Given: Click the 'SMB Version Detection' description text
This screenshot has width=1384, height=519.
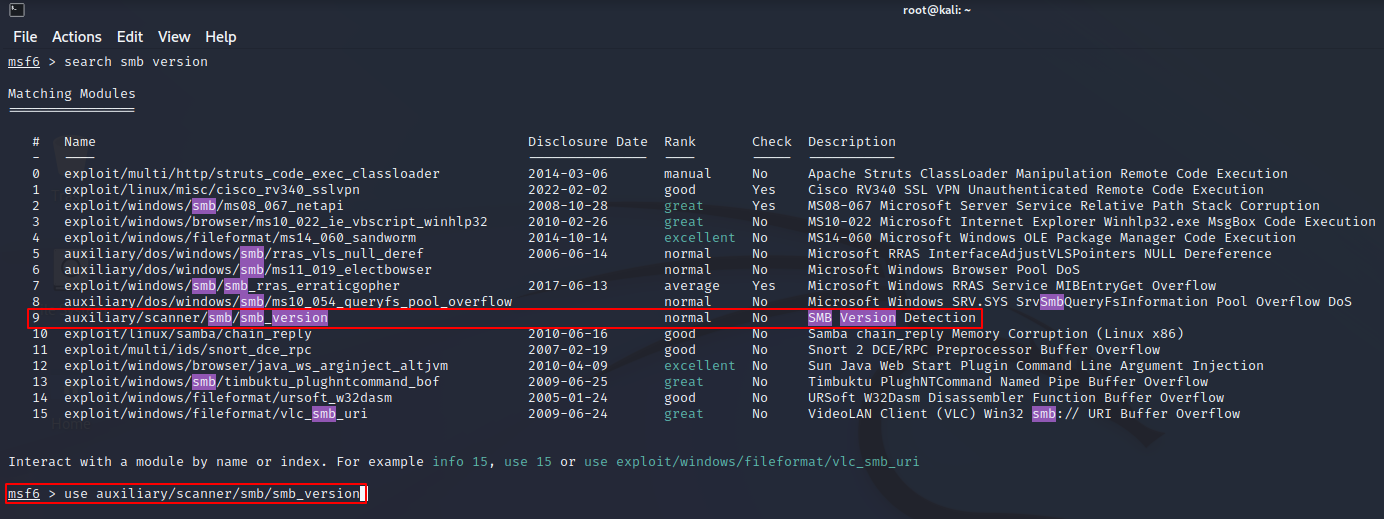Looking at the screenshot, I should coord(891,318).
